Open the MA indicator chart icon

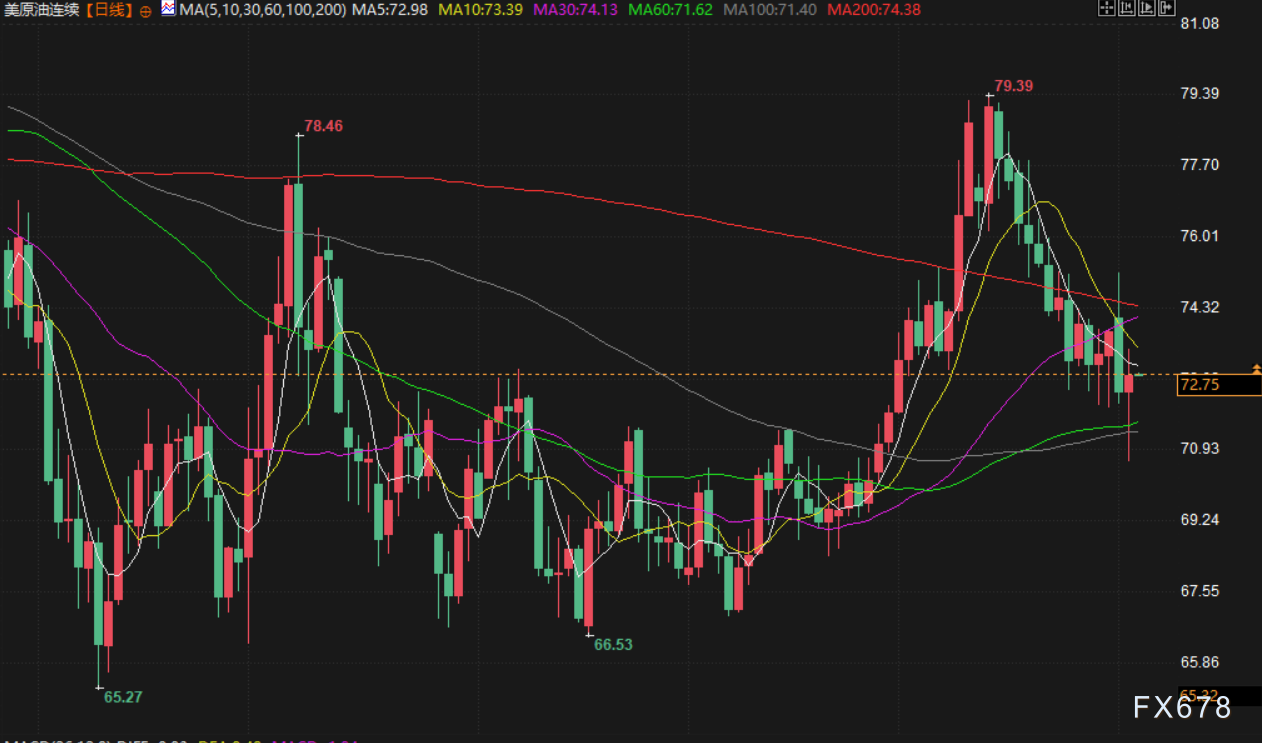[167, 9]
